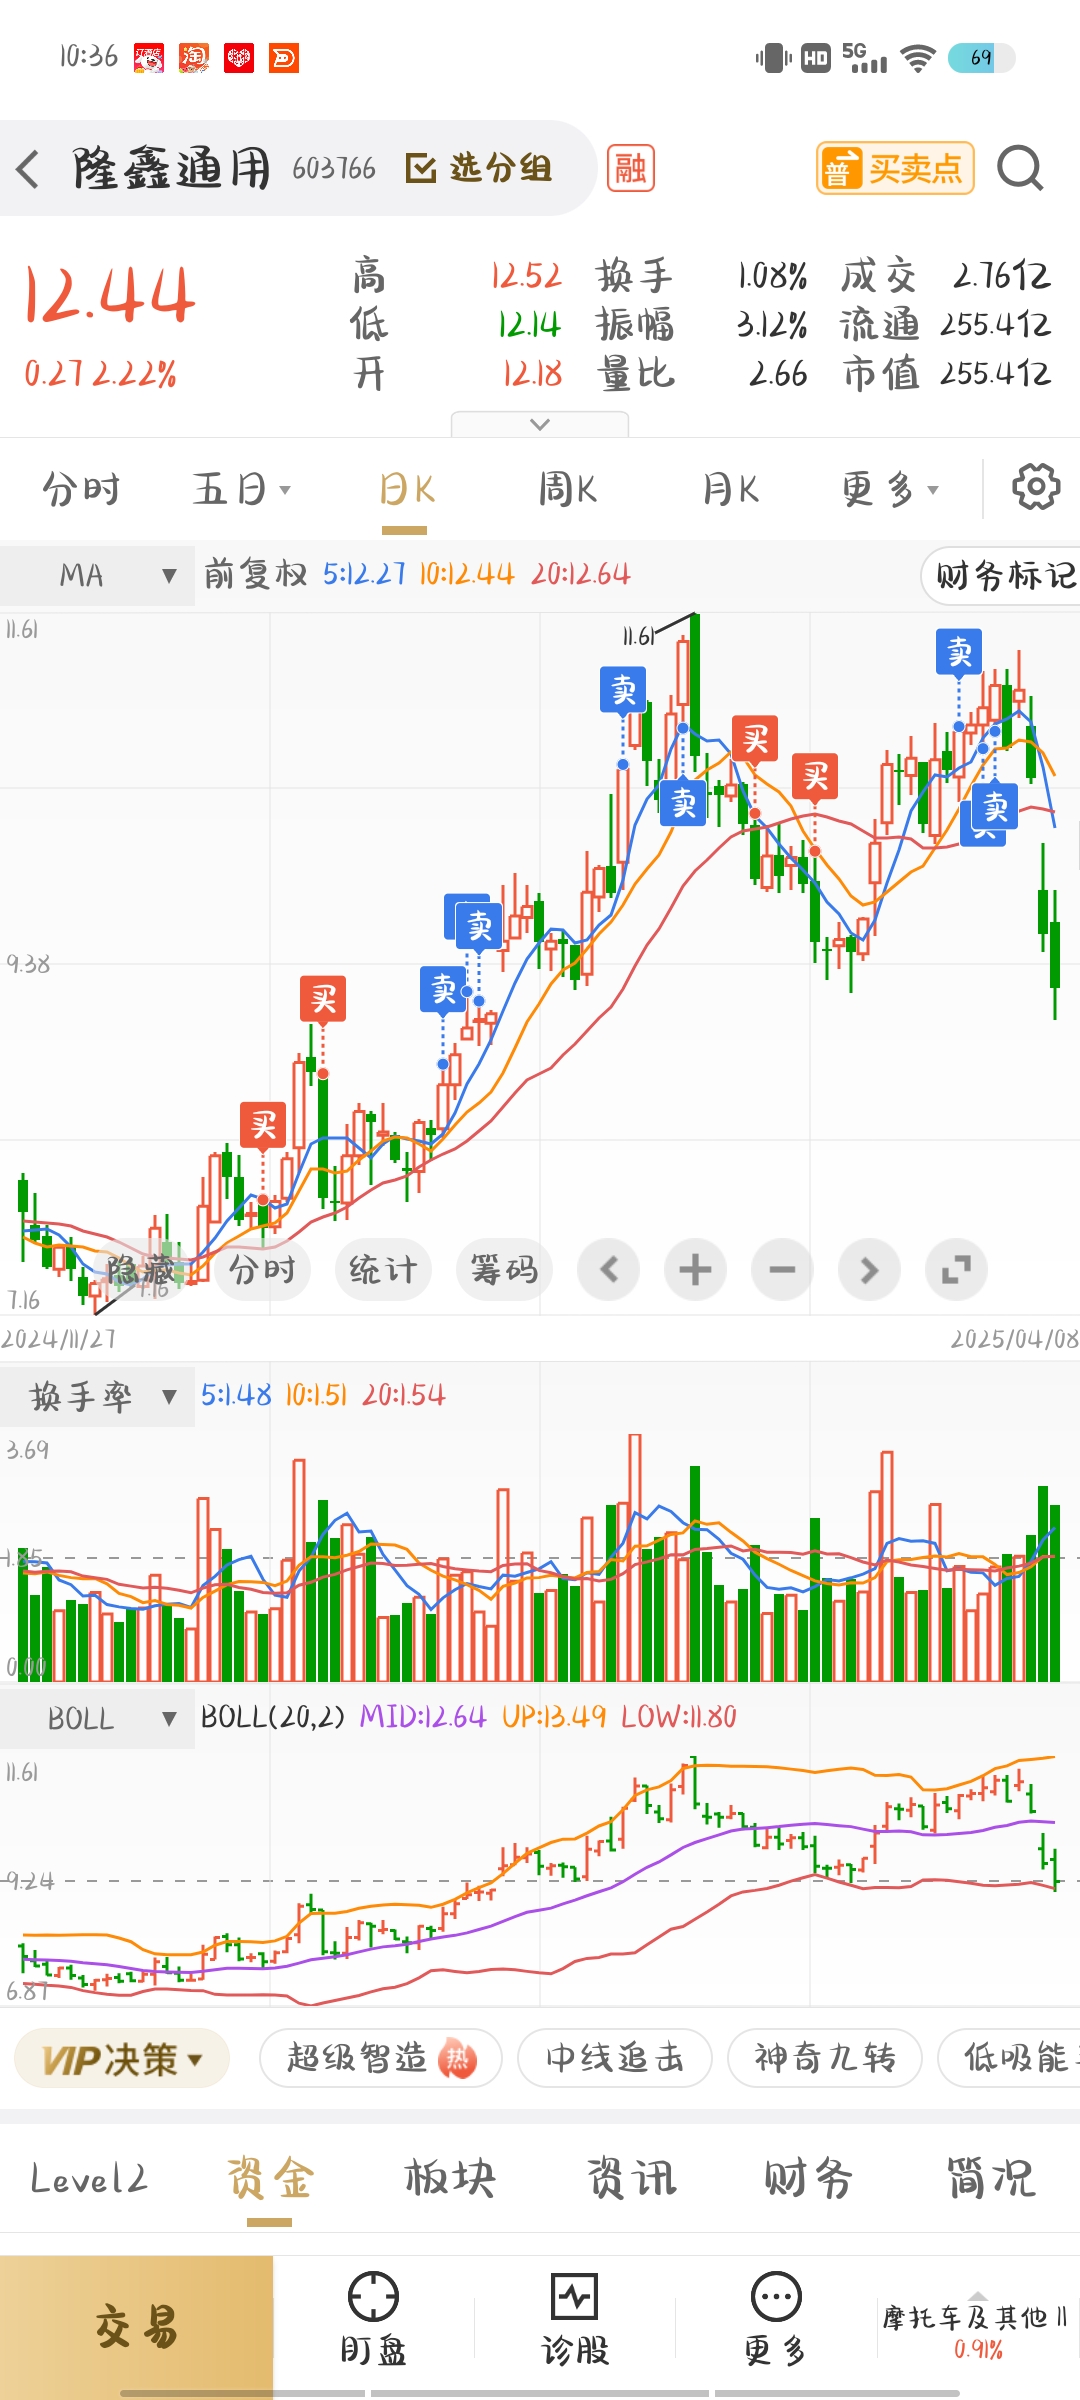Click the end date 2025/04/08
The width and height of the screenshot is (1080, 2400).
pos(1014,1339)
